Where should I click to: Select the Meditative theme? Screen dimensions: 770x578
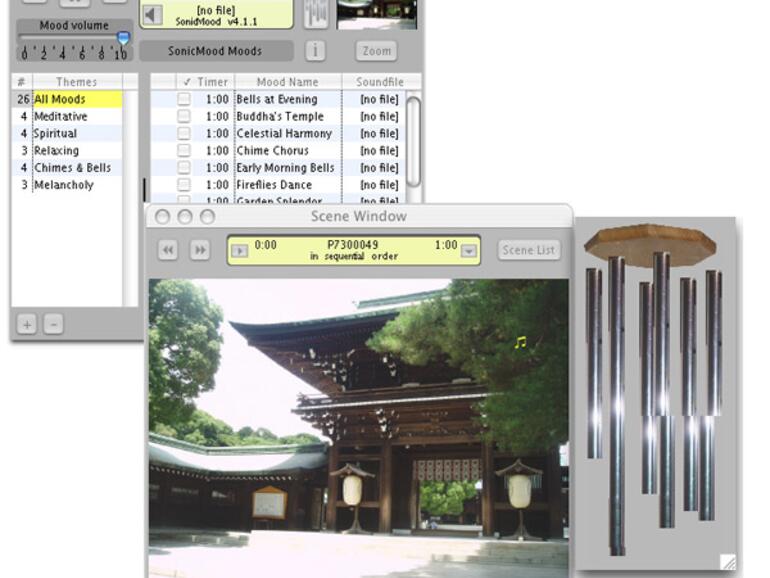coord(61,117)
